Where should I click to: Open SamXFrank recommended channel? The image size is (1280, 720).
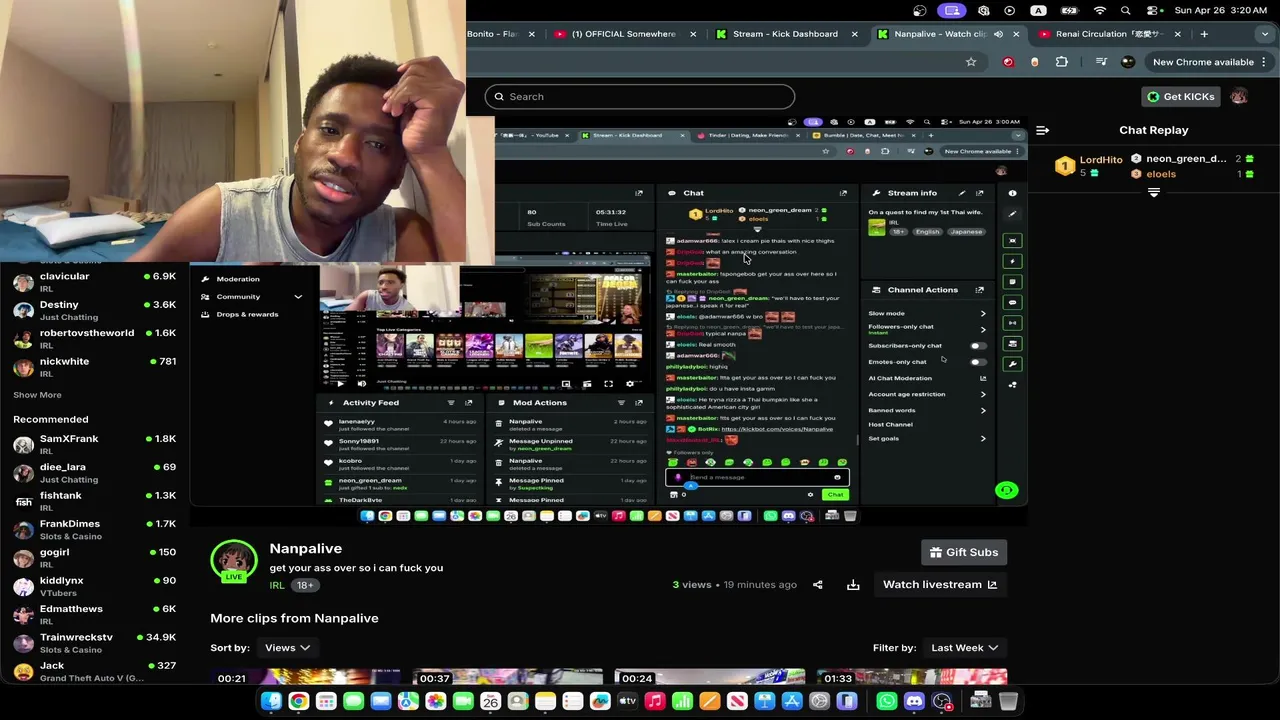[95, 444]
